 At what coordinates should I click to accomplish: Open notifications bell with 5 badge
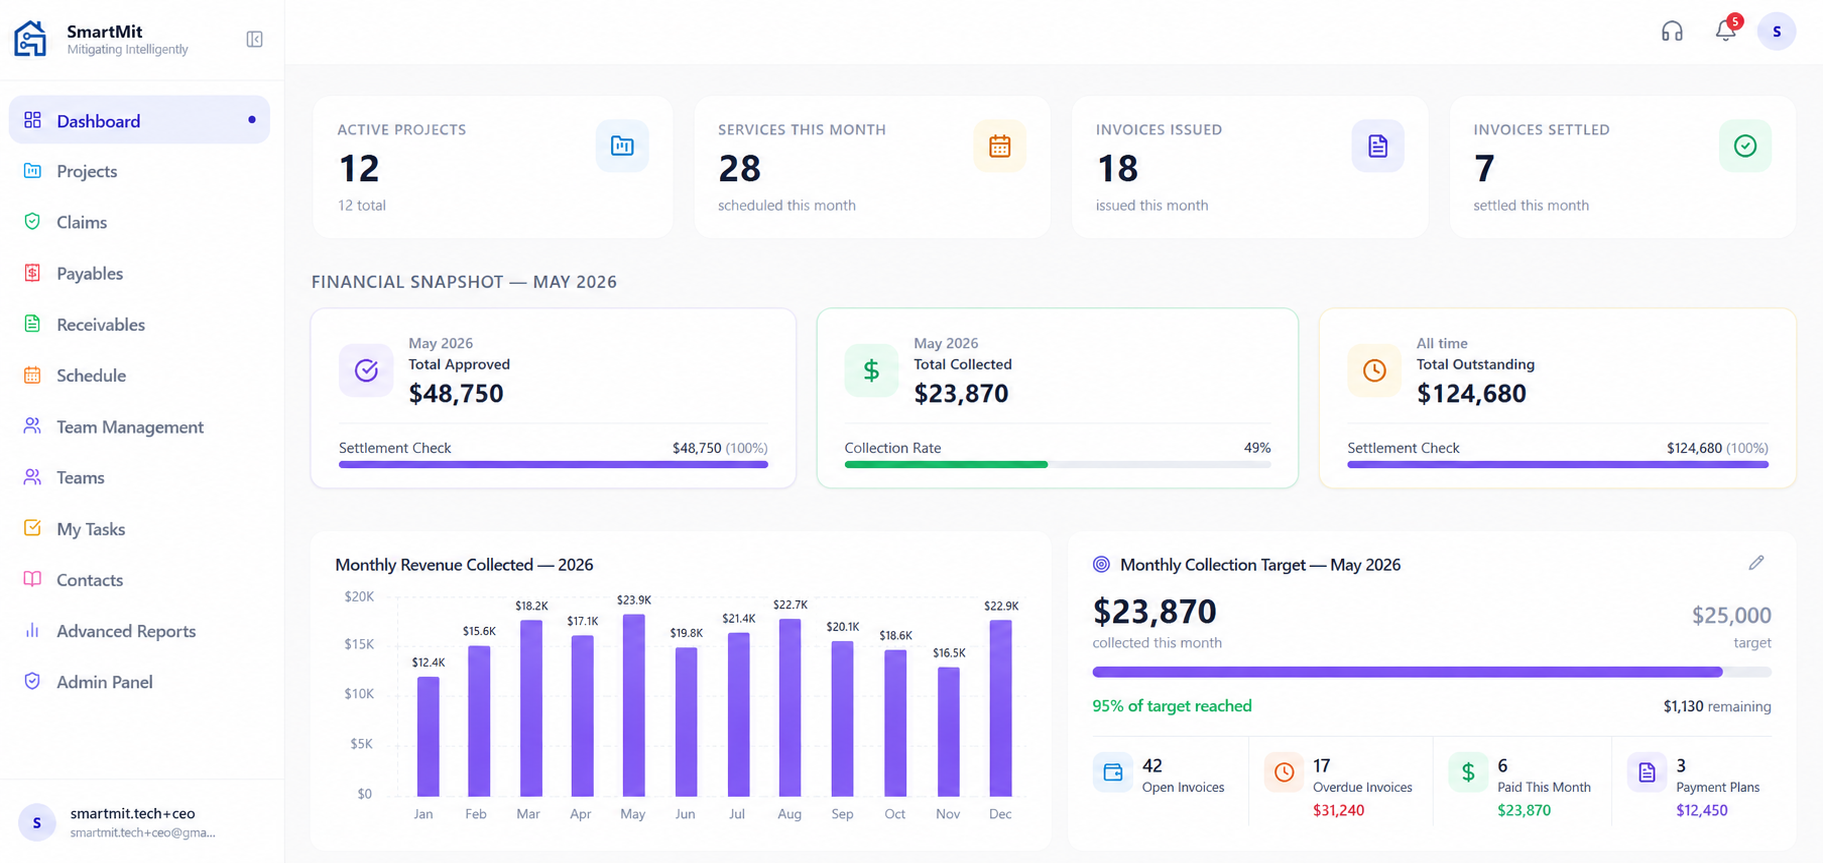(1727, 29)
